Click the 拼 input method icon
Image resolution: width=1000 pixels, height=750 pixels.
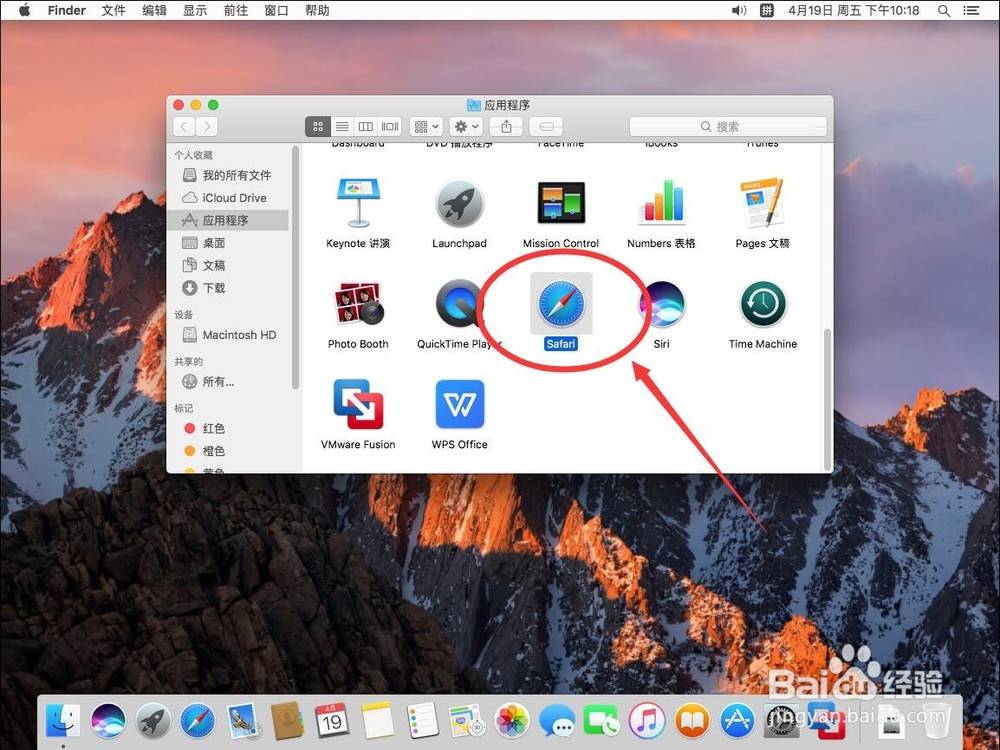click(x=767, y=10)
